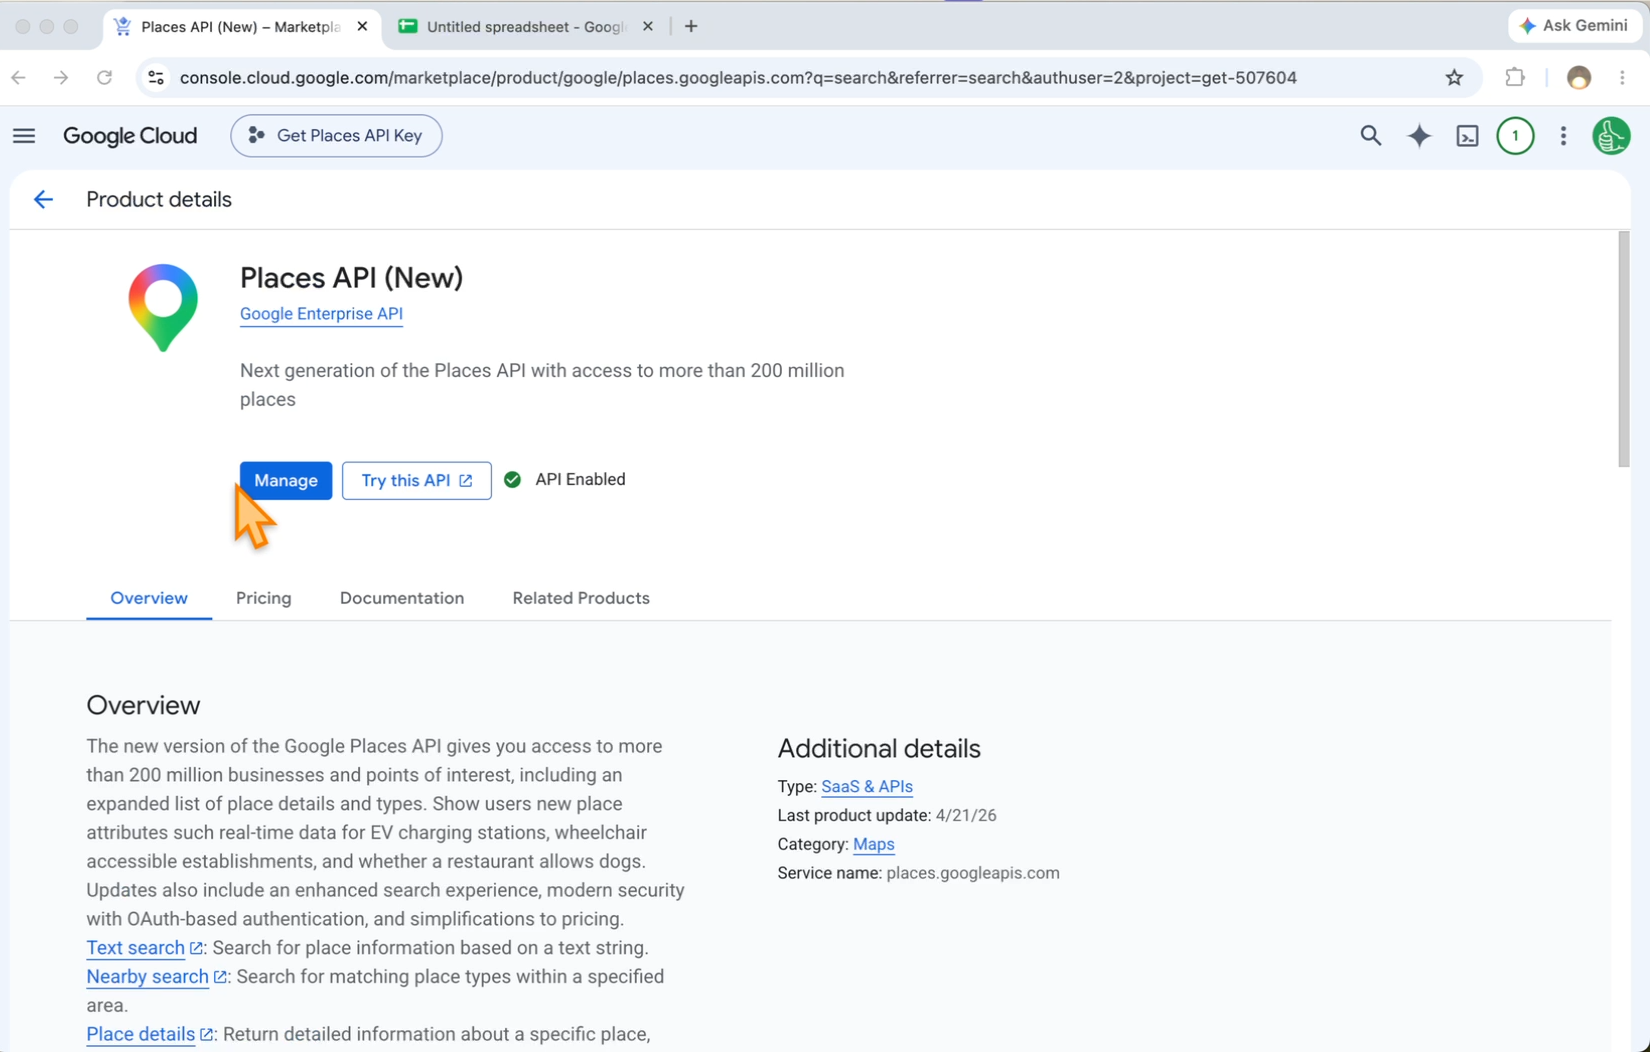Show the Related Products tab
The image size is (1650, 1052).
(x=581, y=598)
